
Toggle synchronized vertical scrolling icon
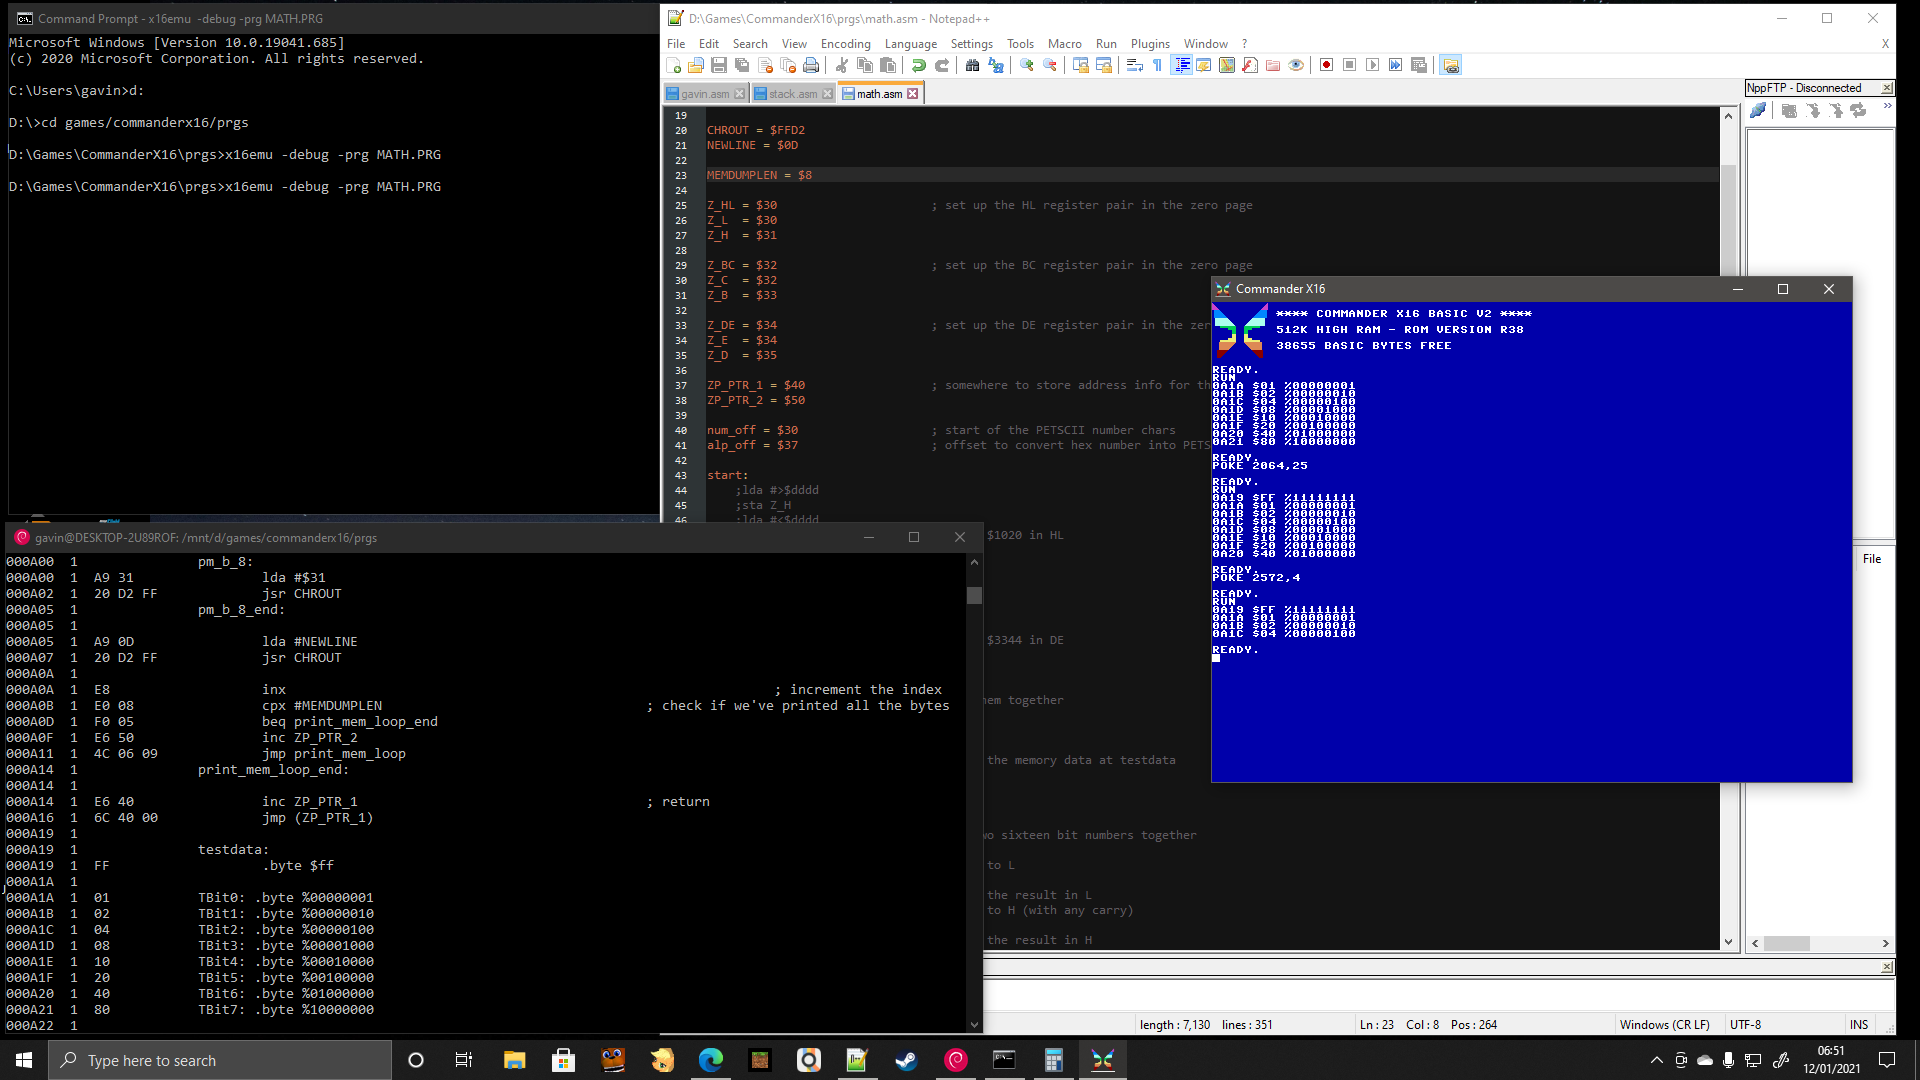[x=1081, y=65]
